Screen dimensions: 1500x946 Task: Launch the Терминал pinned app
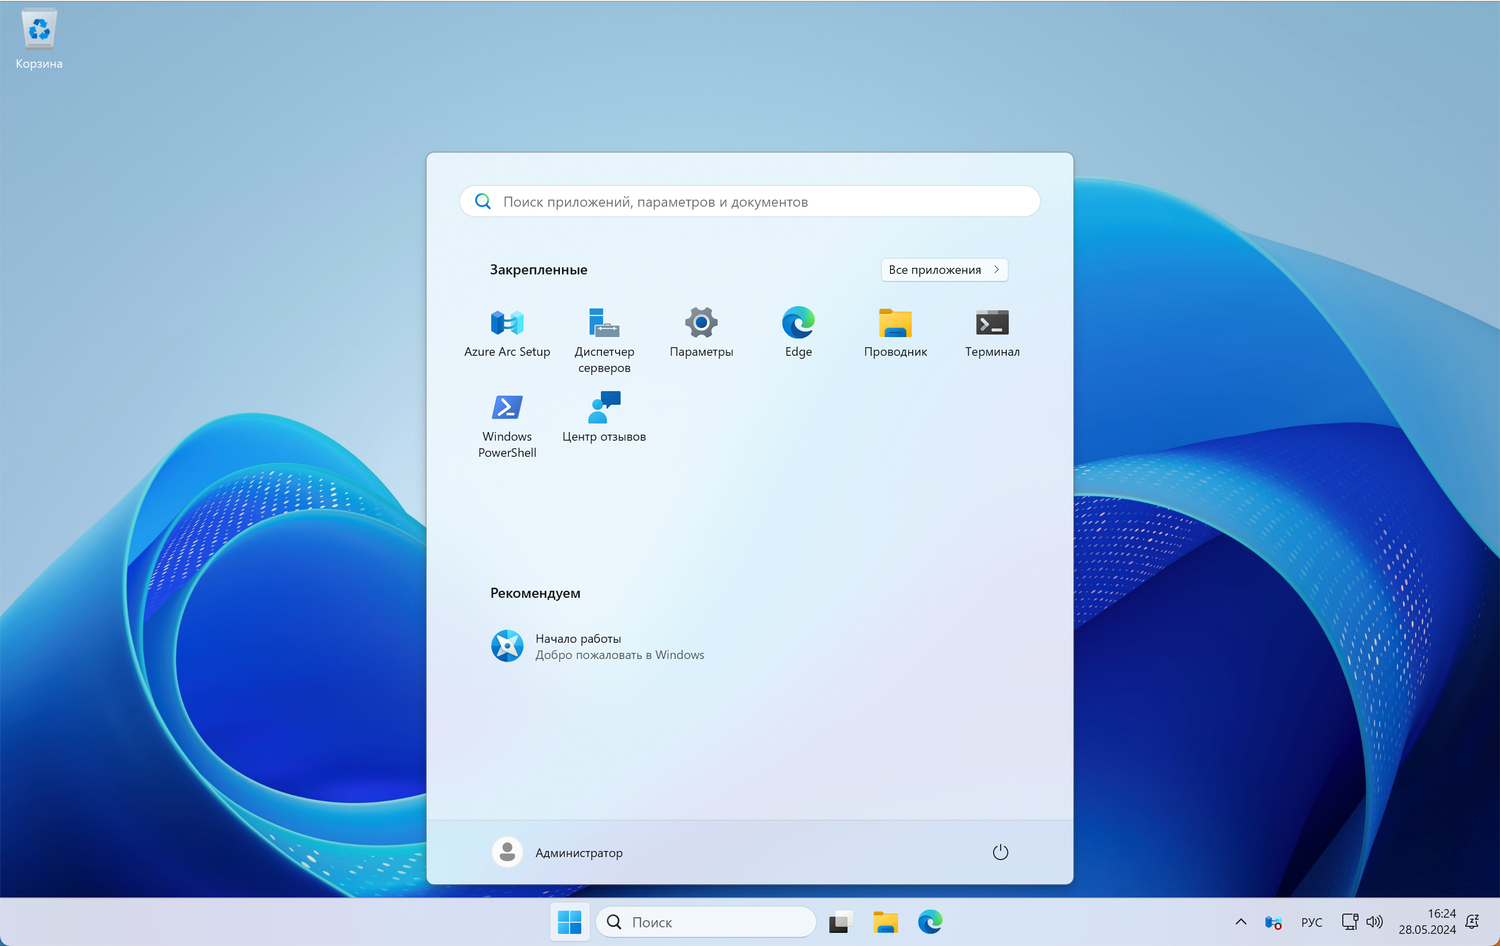coord(992,333)
